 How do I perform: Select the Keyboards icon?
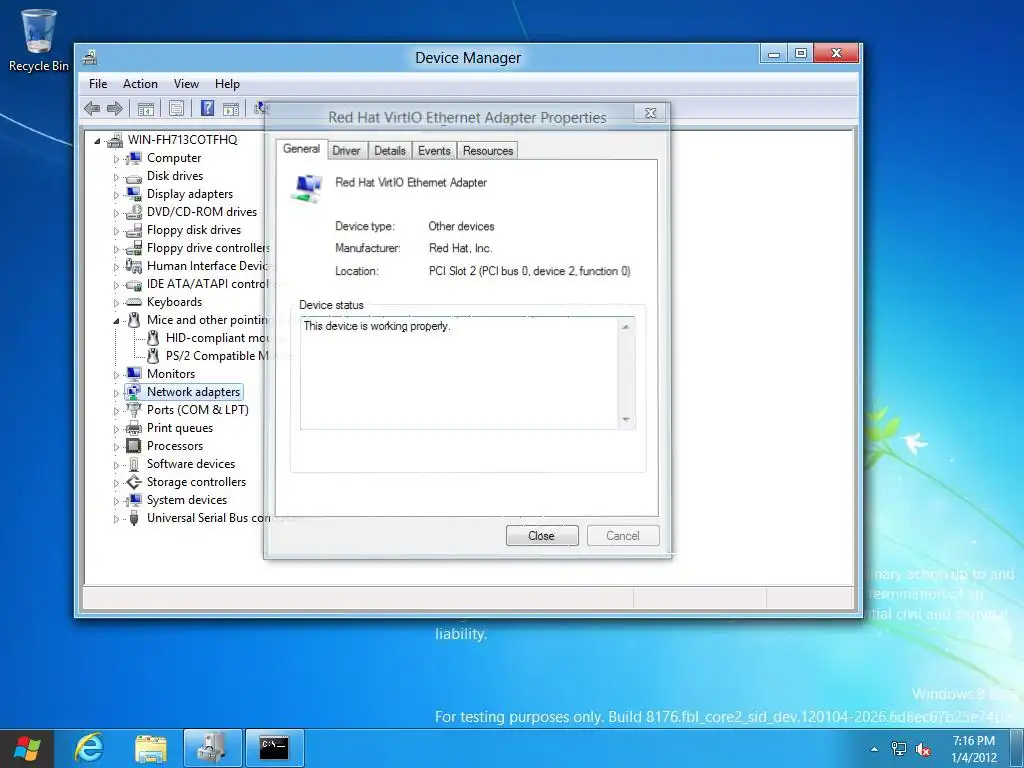point(134,302)
